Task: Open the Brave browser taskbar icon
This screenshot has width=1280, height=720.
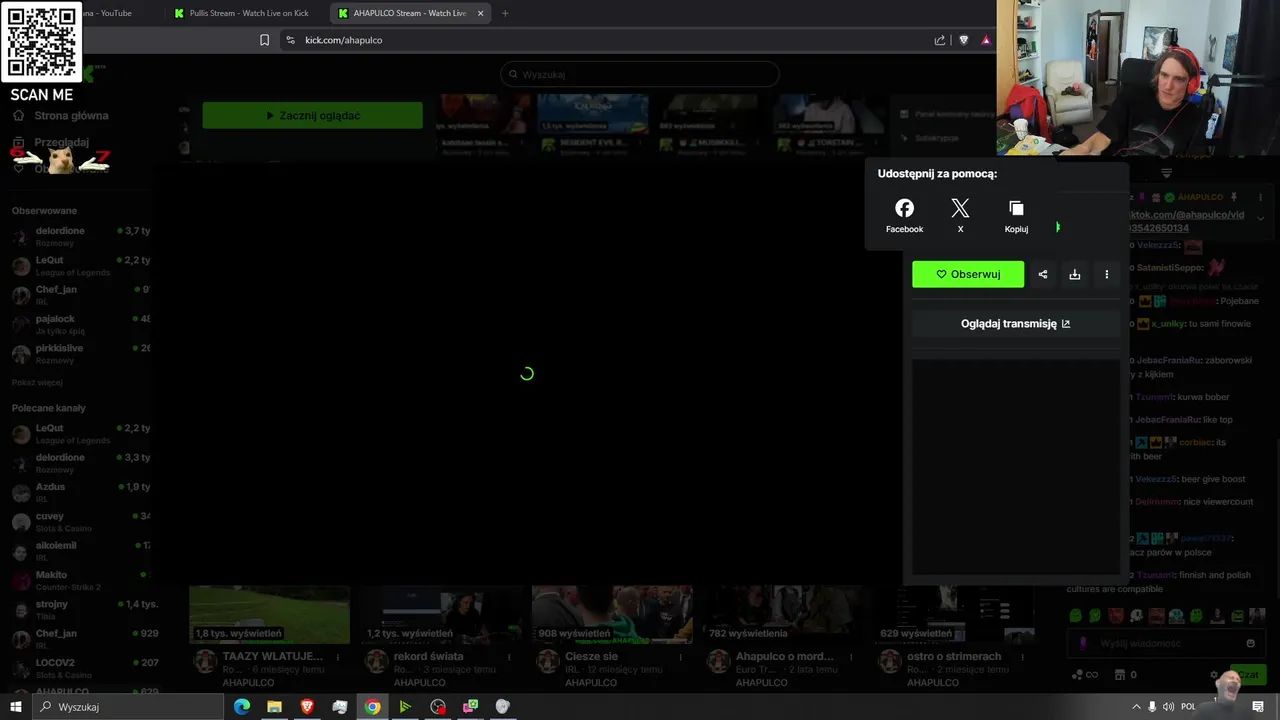Action: (x=307, y=707)
